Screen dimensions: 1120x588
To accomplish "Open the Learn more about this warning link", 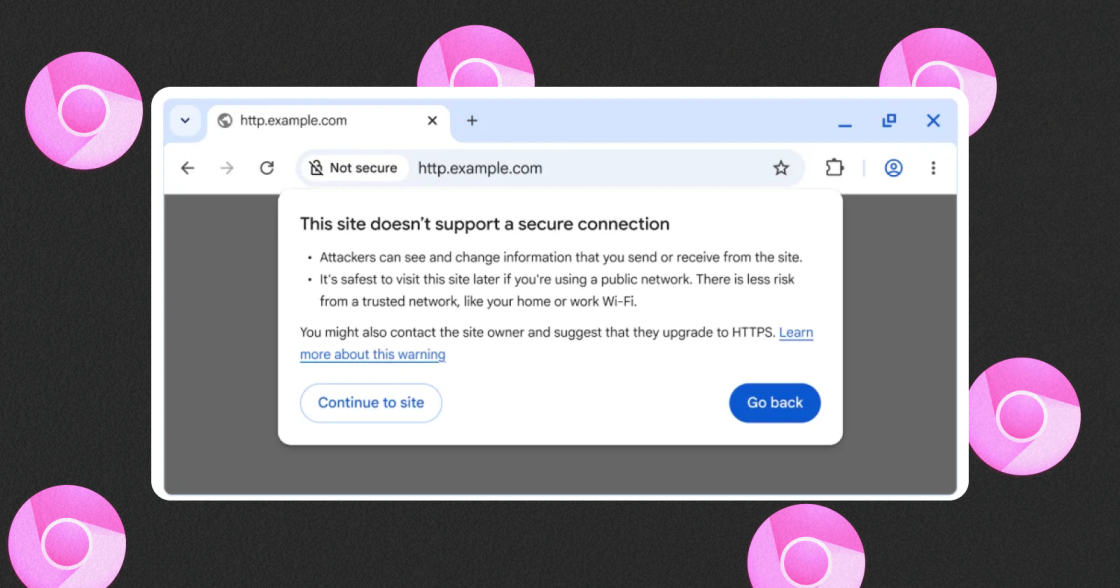I will (372, 354).
